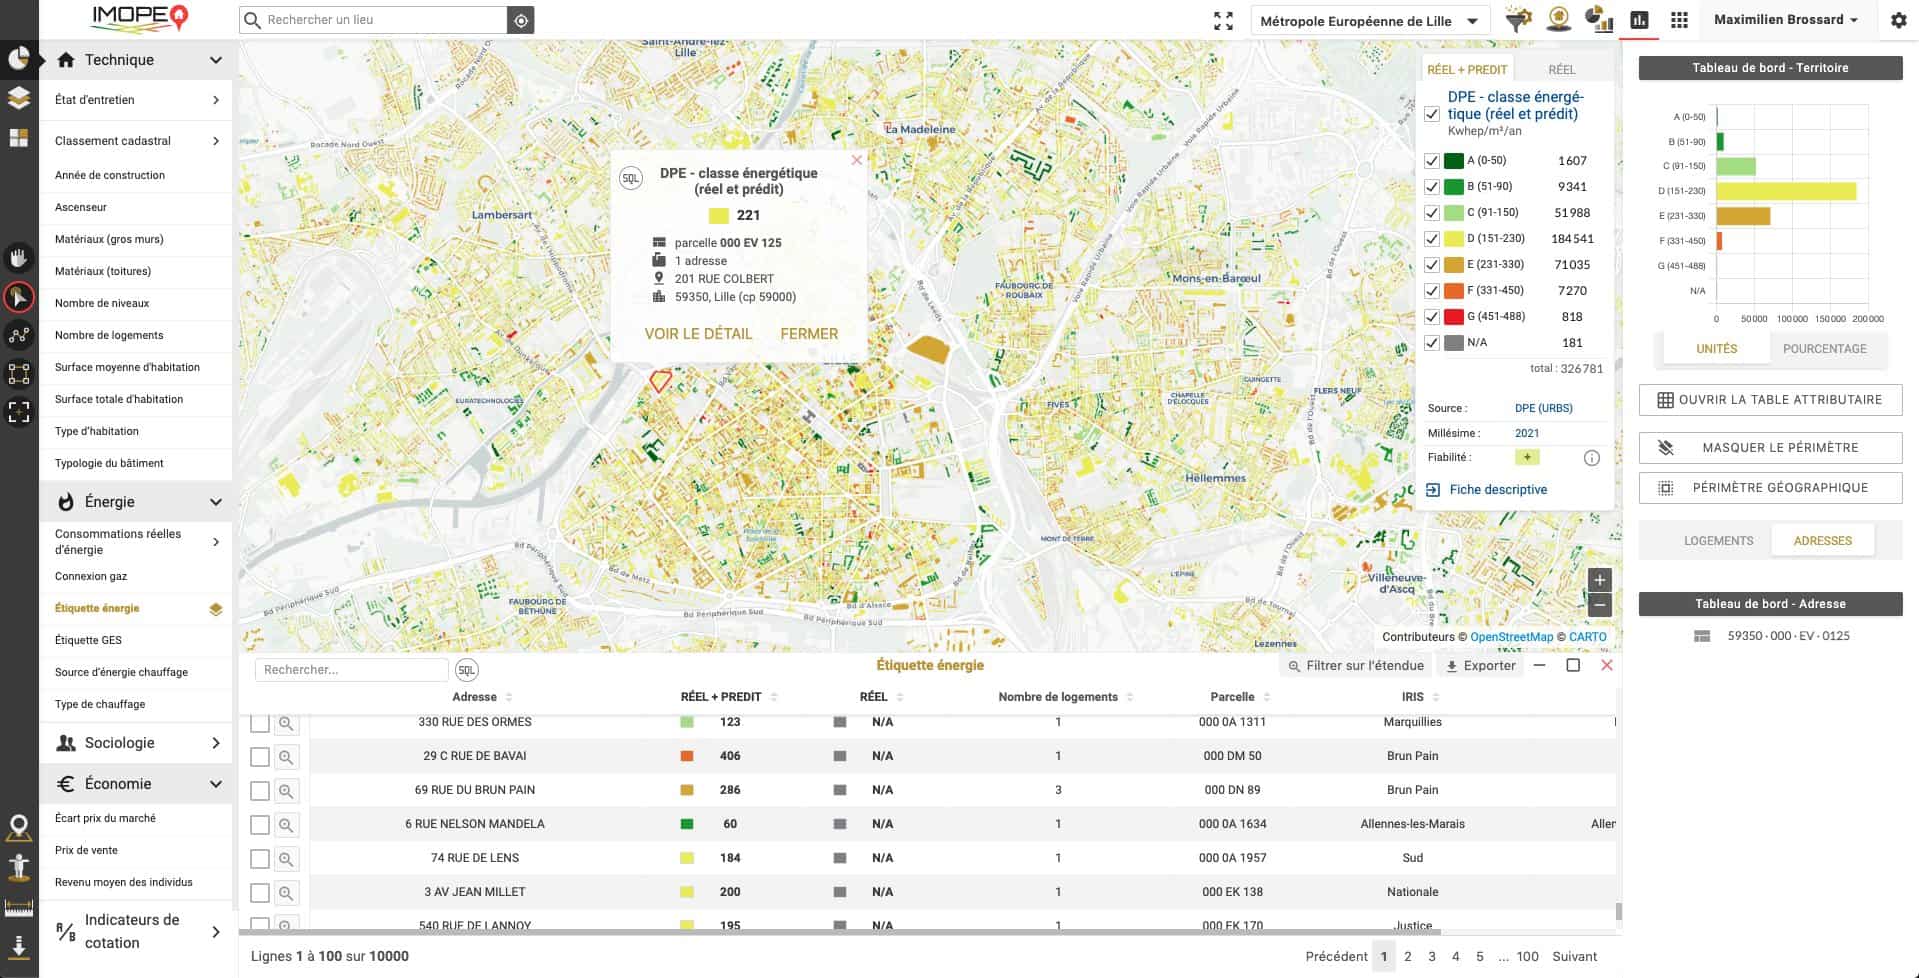Uncheck class G (451-488) in legend
This screenshot has width=1919, height=978.
click(1432, 317)
